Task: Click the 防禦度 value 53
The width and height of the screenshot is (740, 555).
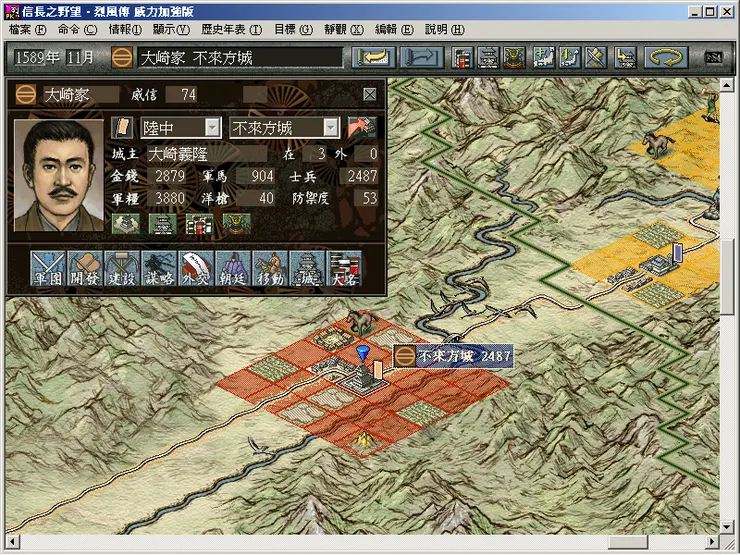Action: click(x=366, y=198)
